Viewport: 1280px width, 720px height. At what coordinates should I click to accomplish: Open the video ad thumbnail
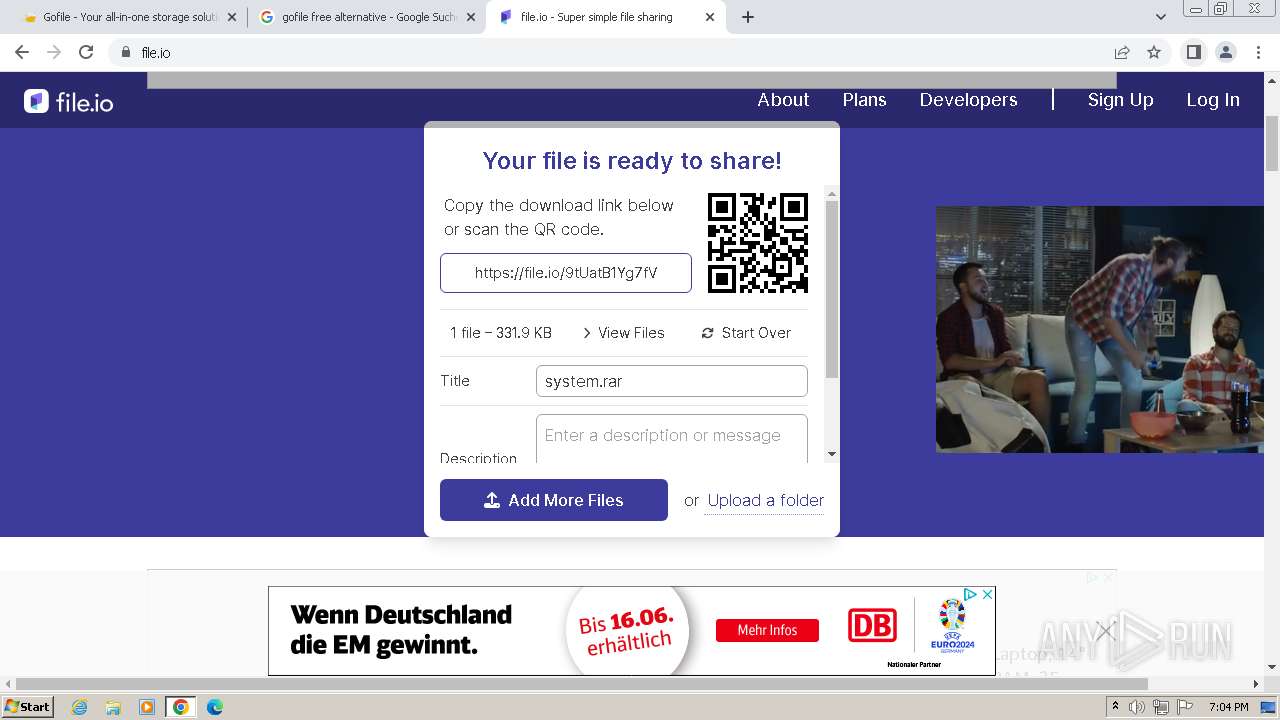pos(1100,329)
